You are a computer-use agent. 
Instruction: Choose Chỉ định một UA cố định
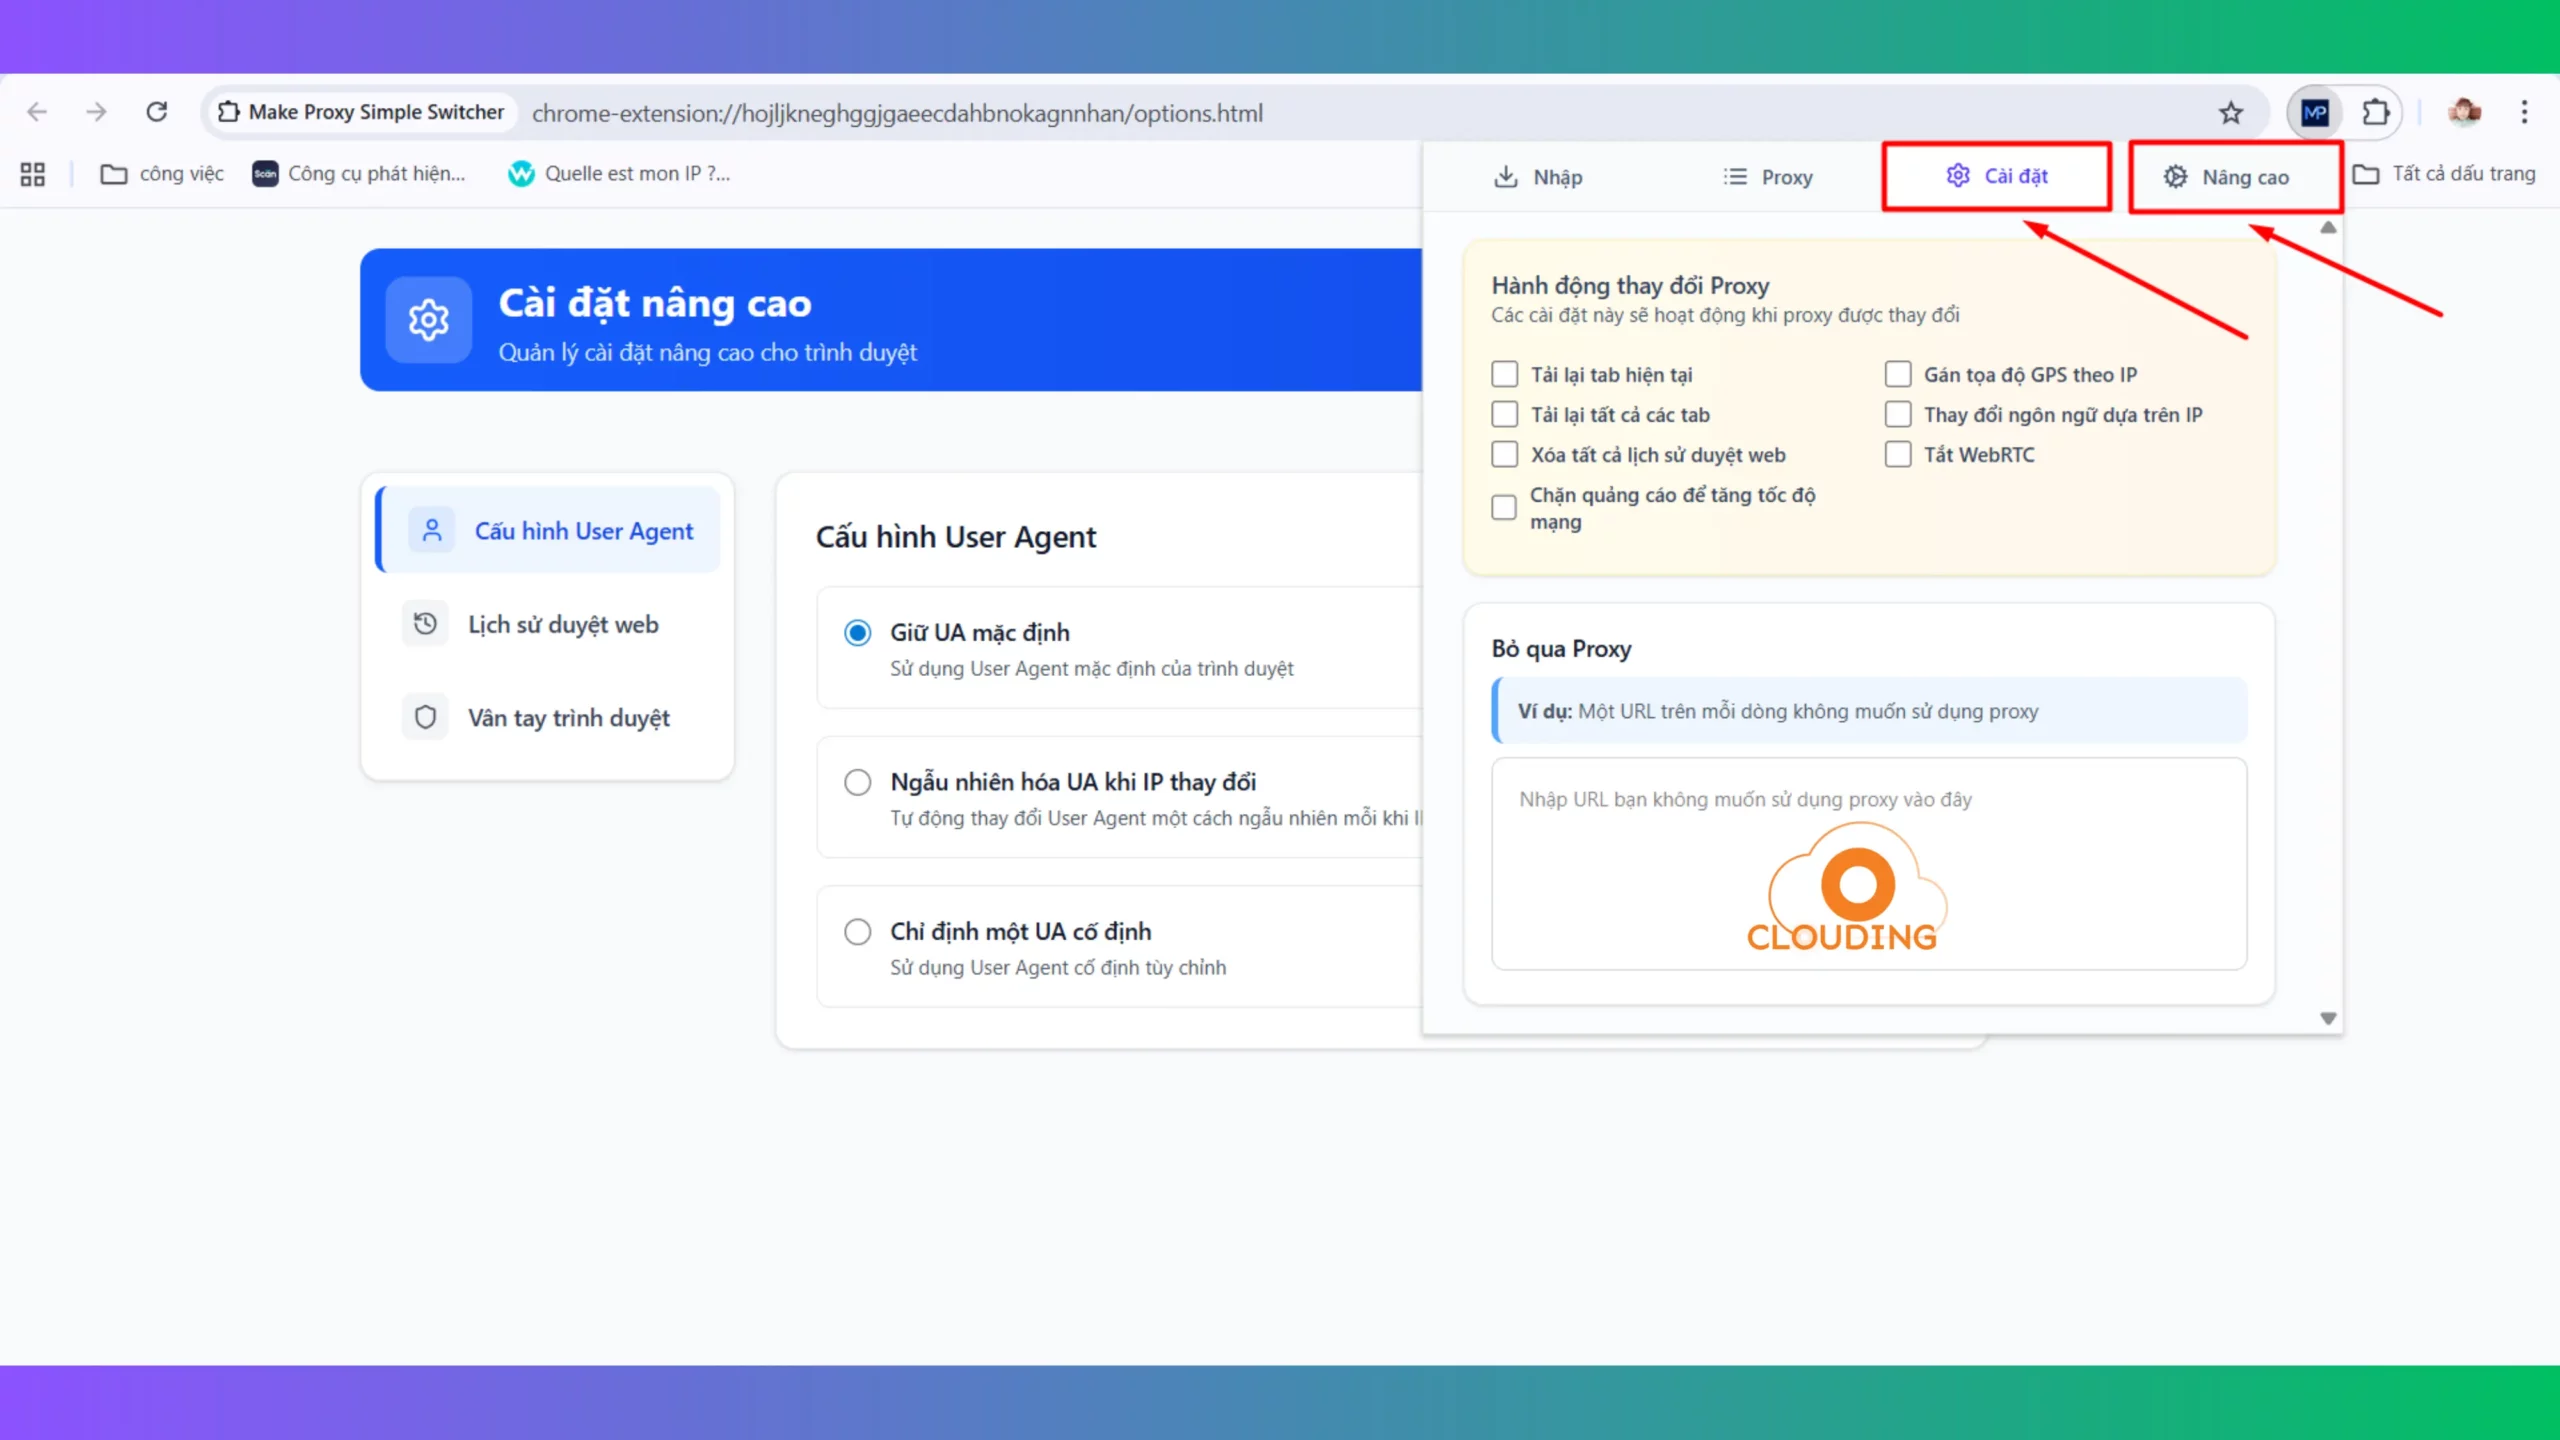pyautogui.click(x=857, y=931)
